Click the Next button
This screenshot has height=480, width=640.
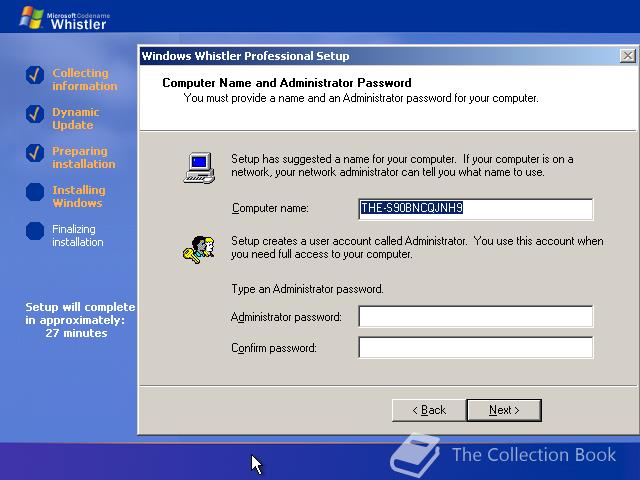coord(504,410)
